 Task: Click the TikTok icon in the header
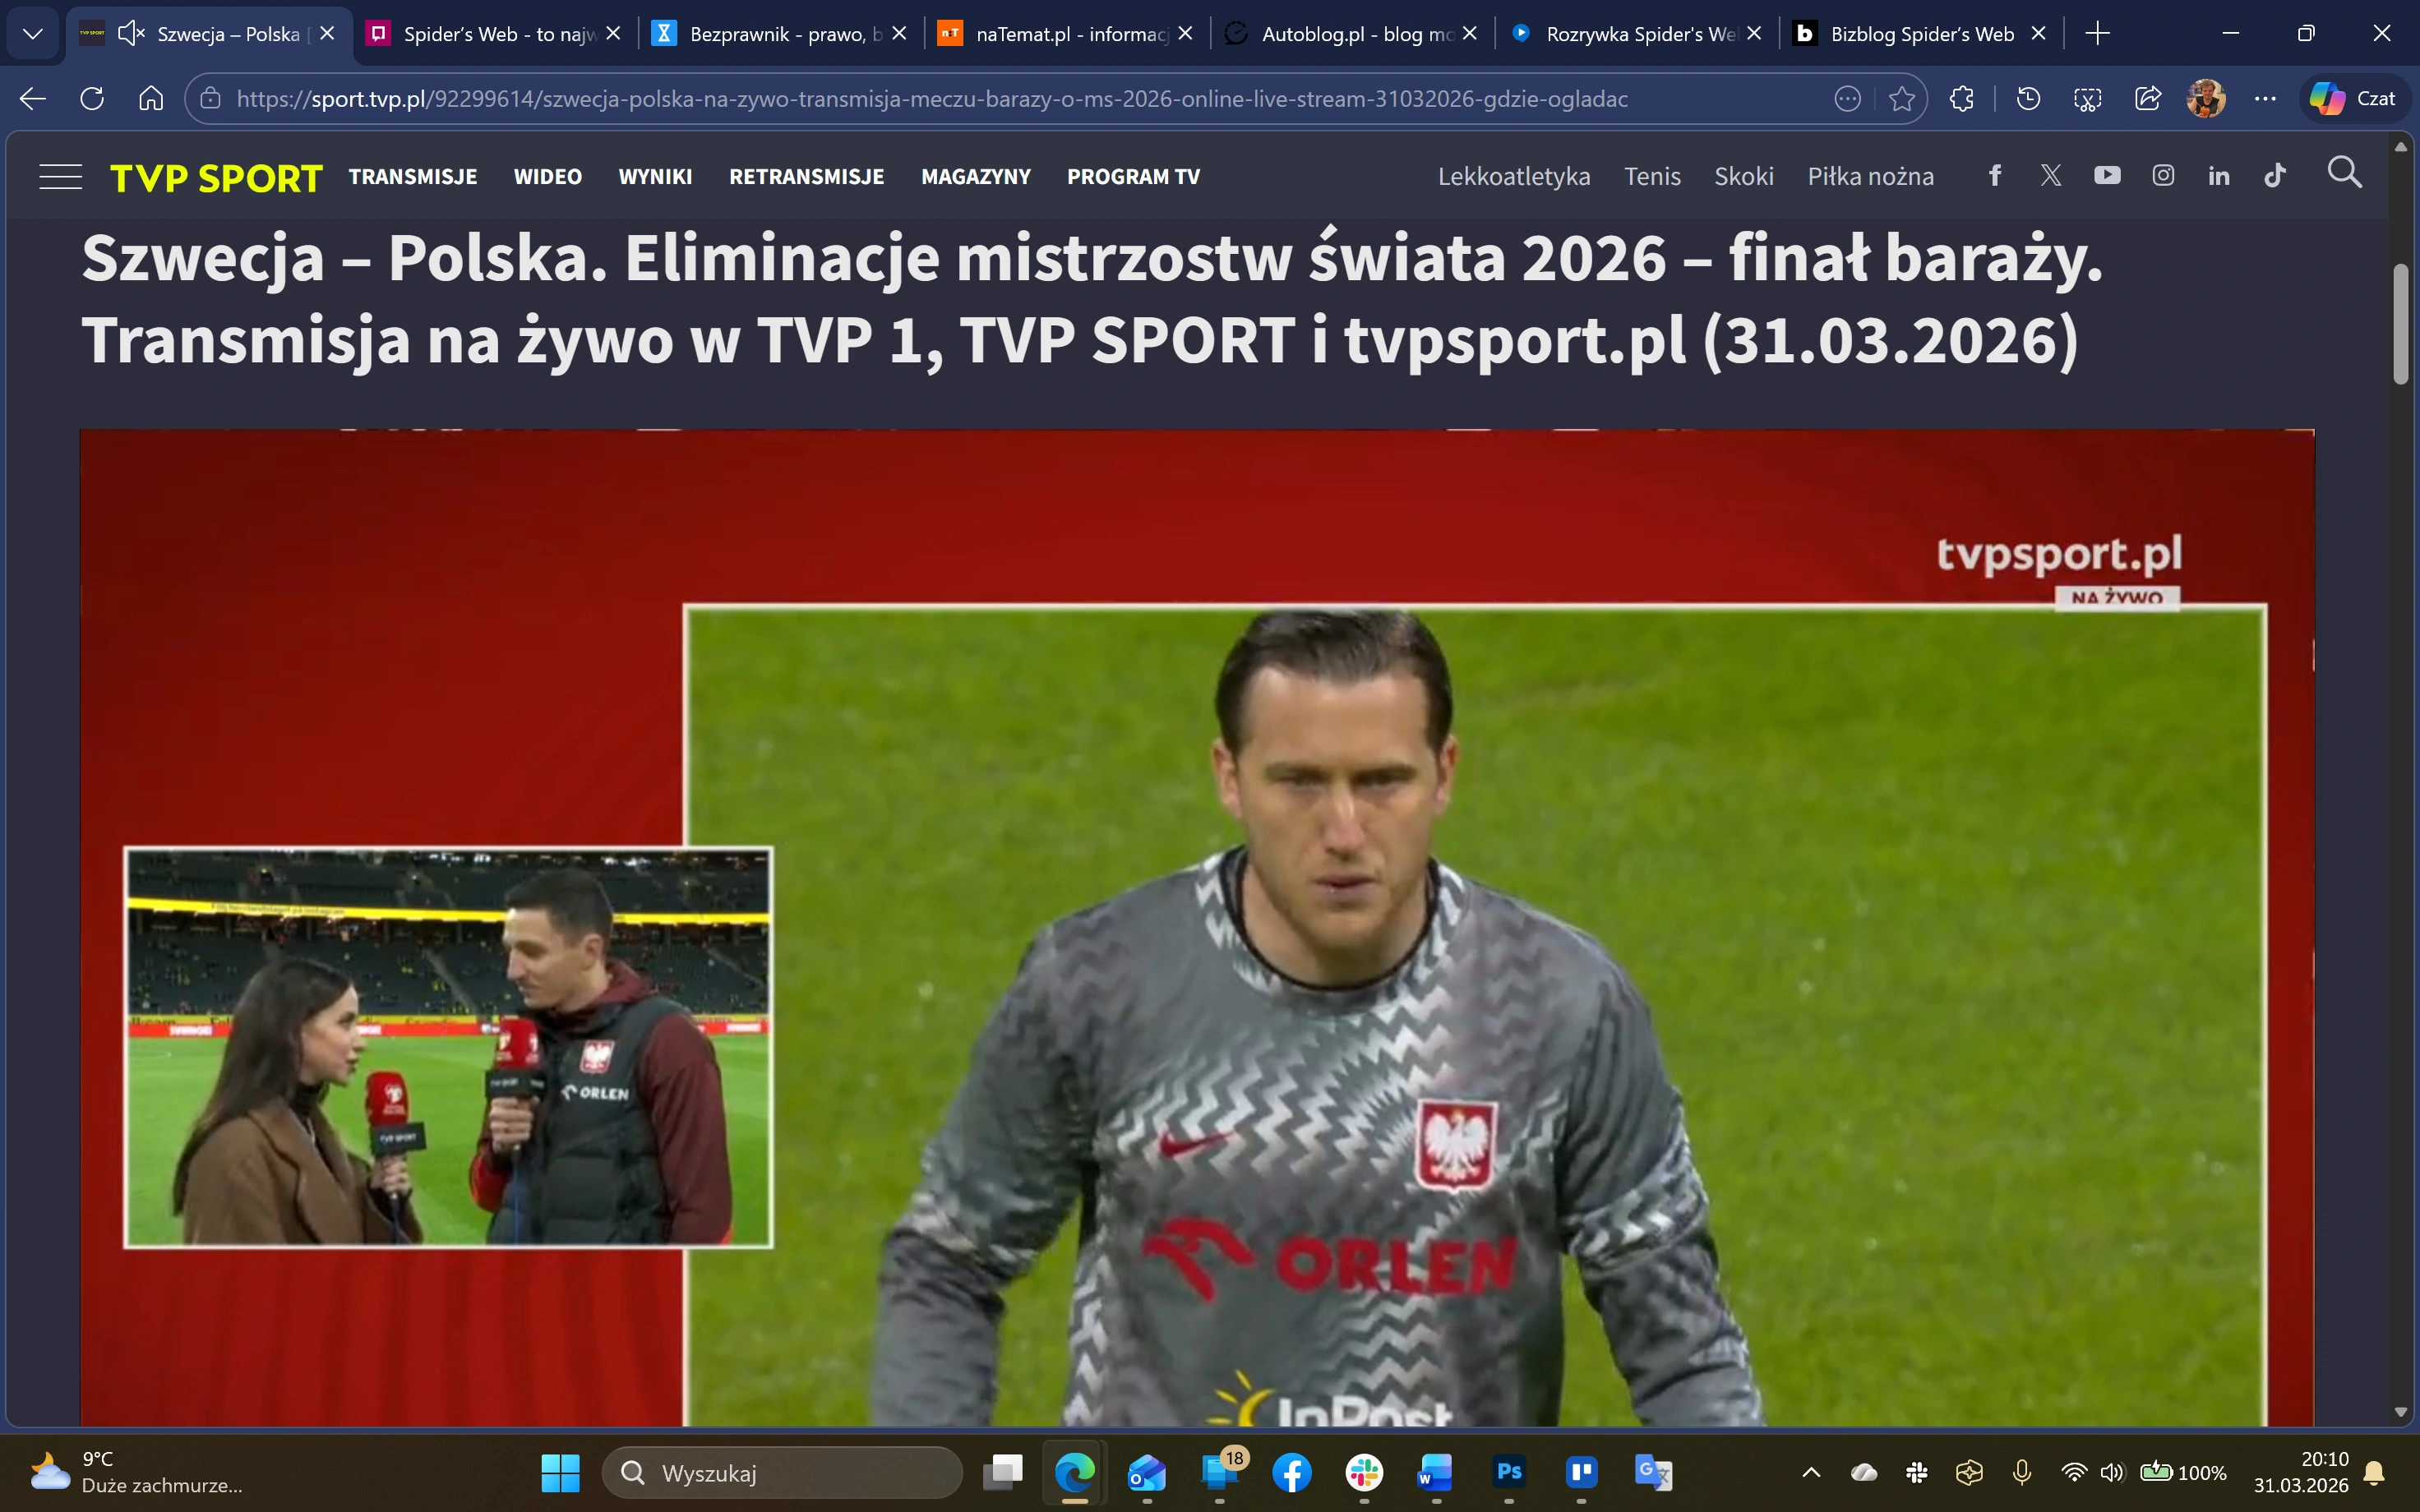pos(2276,175)
